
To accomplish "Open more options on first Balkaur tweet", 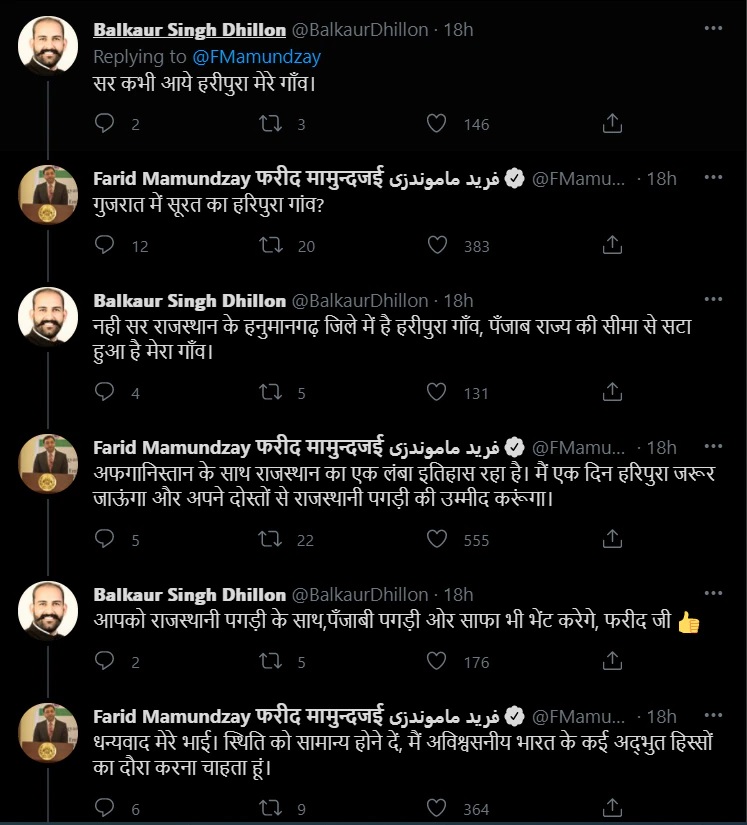I will [713, 30].
